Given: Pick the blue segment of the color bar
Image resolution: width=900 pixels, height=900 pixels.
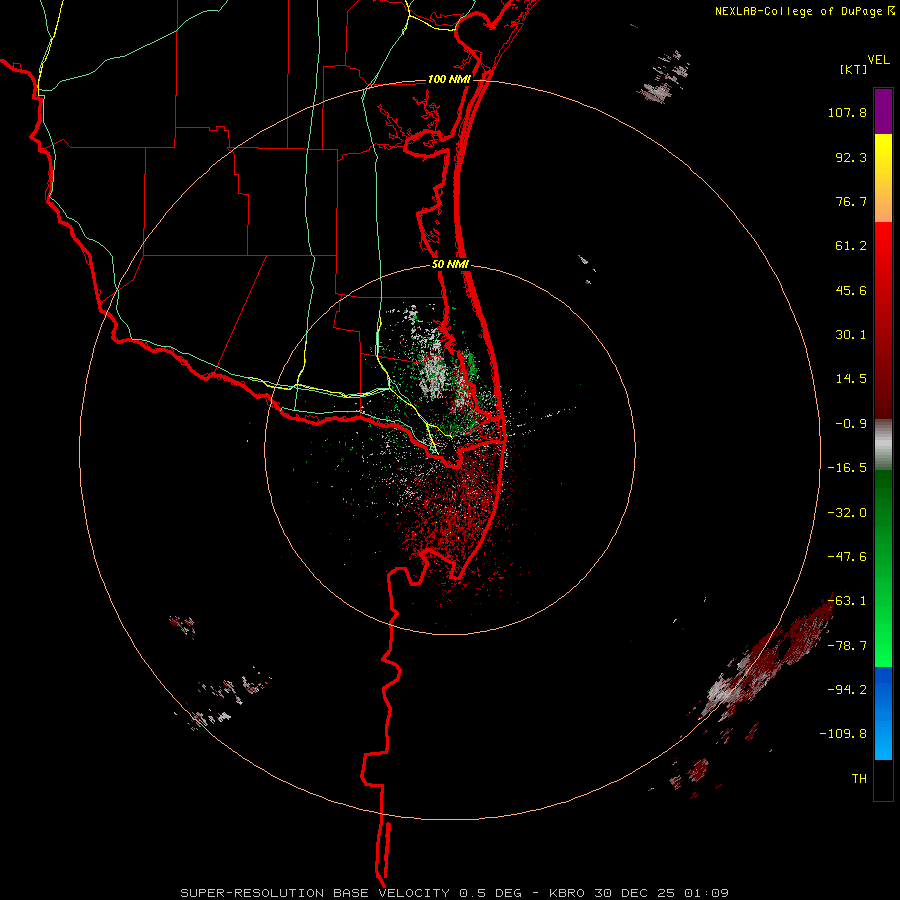Looking at the screenshot, I should tap(883, 713).
